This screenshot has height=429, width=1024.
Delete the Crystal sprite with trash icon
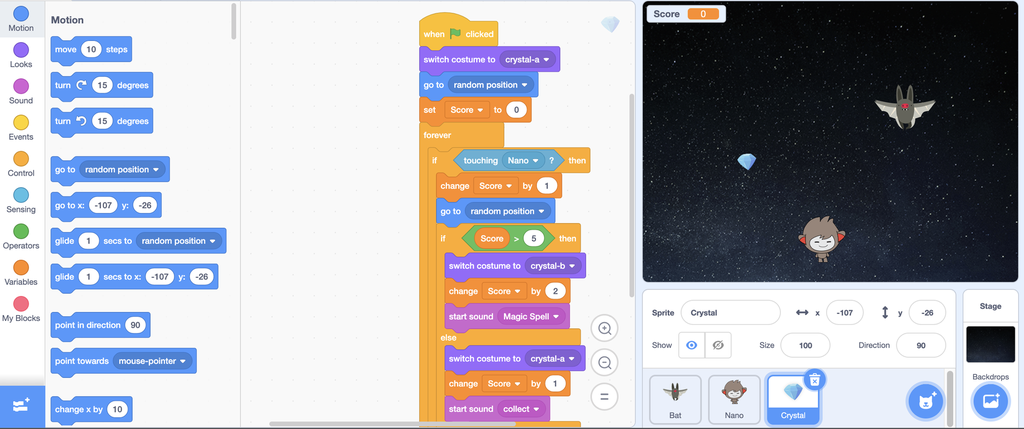click(x=815, y=379)
